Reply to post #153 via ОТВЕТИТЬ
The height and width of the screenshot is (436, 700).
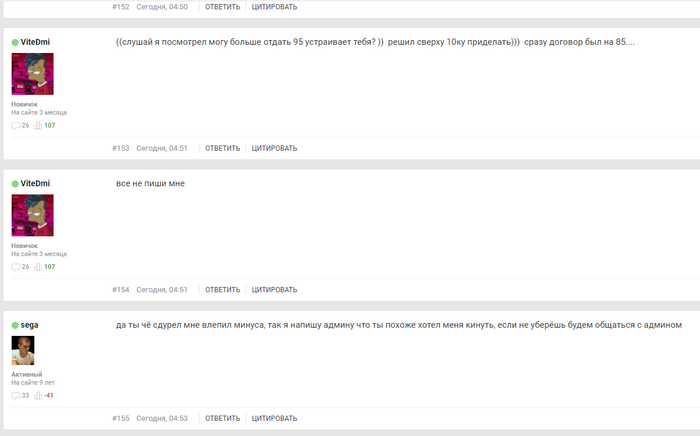pos(222,148)
